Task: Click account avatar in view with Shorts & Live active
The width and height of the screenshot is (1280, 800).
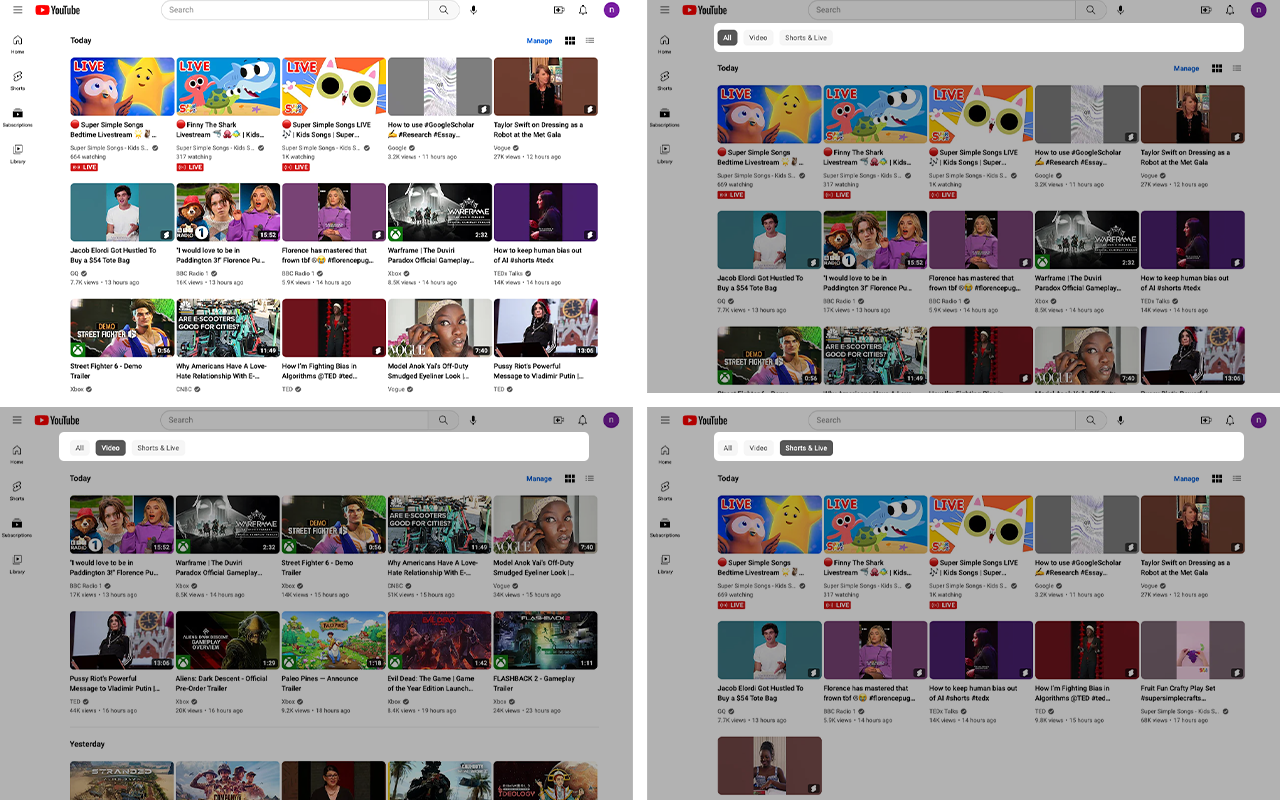Action: click(x=1258, y=420)
